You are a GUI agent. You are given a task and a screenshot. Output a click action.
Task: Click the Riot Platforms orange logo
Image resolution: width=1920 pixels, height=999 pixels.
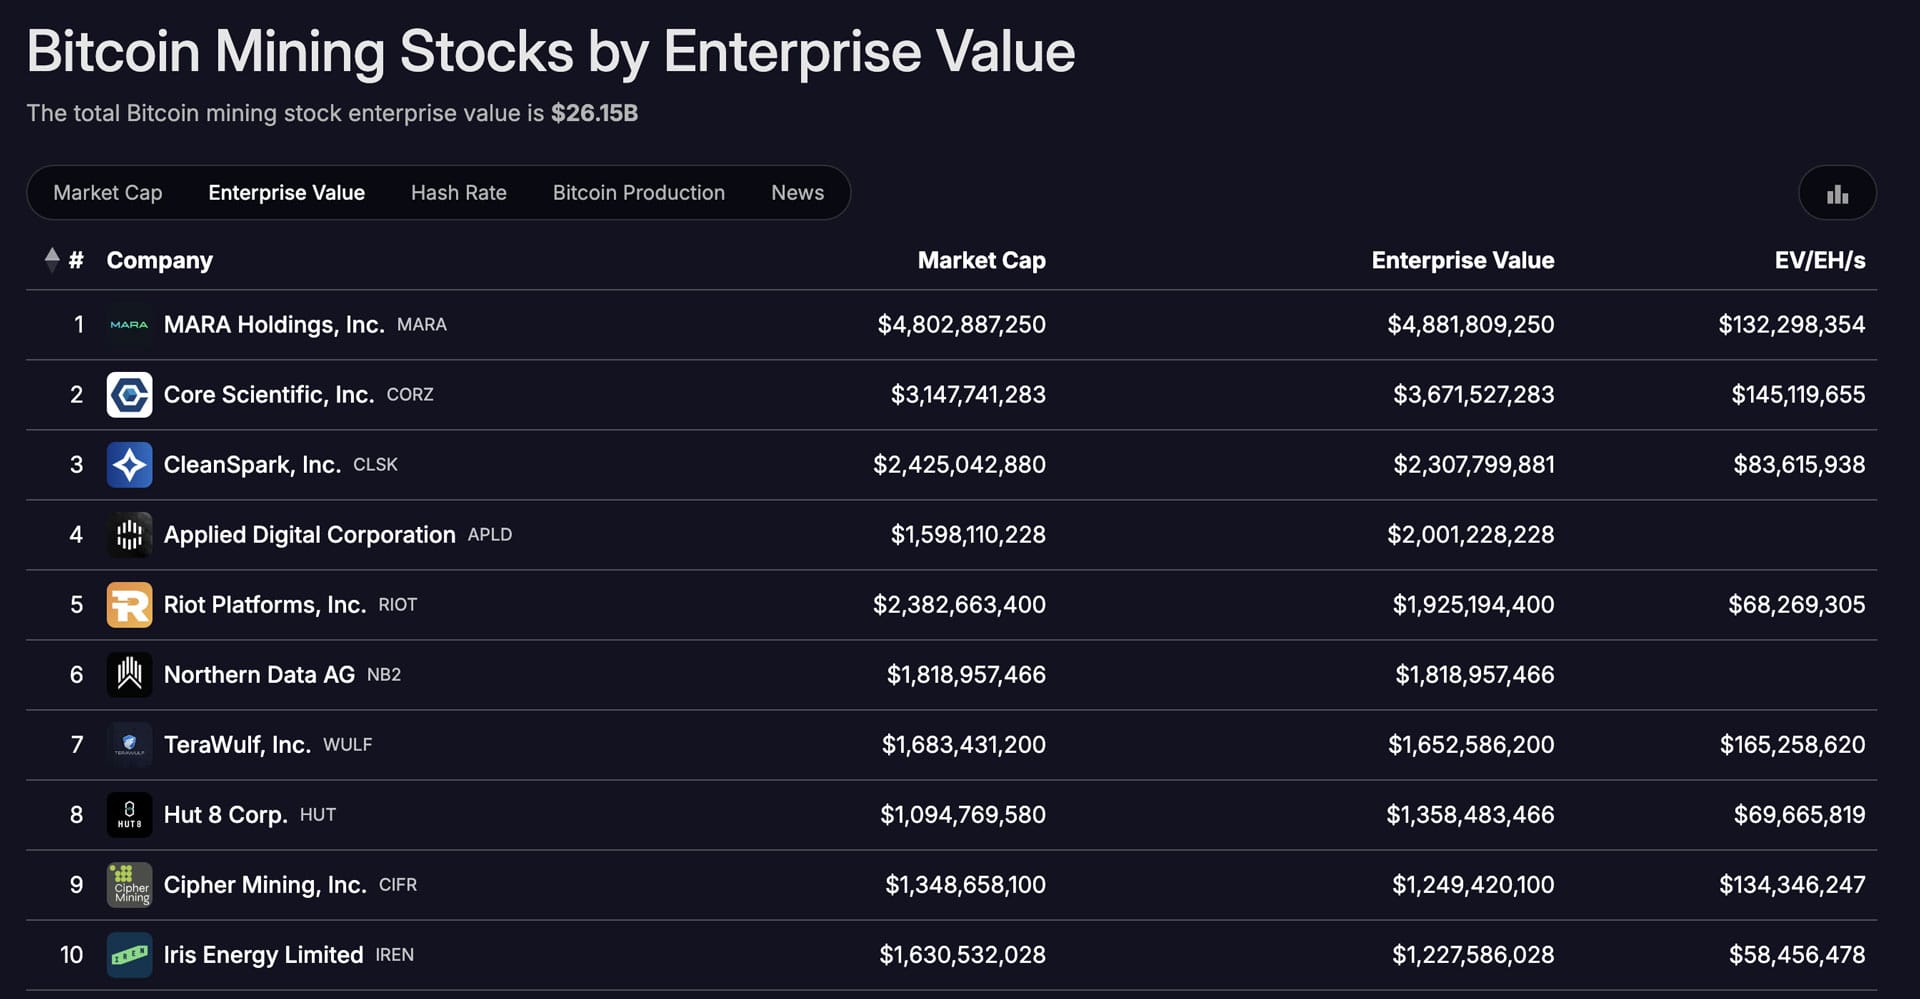tap(129, 604)
